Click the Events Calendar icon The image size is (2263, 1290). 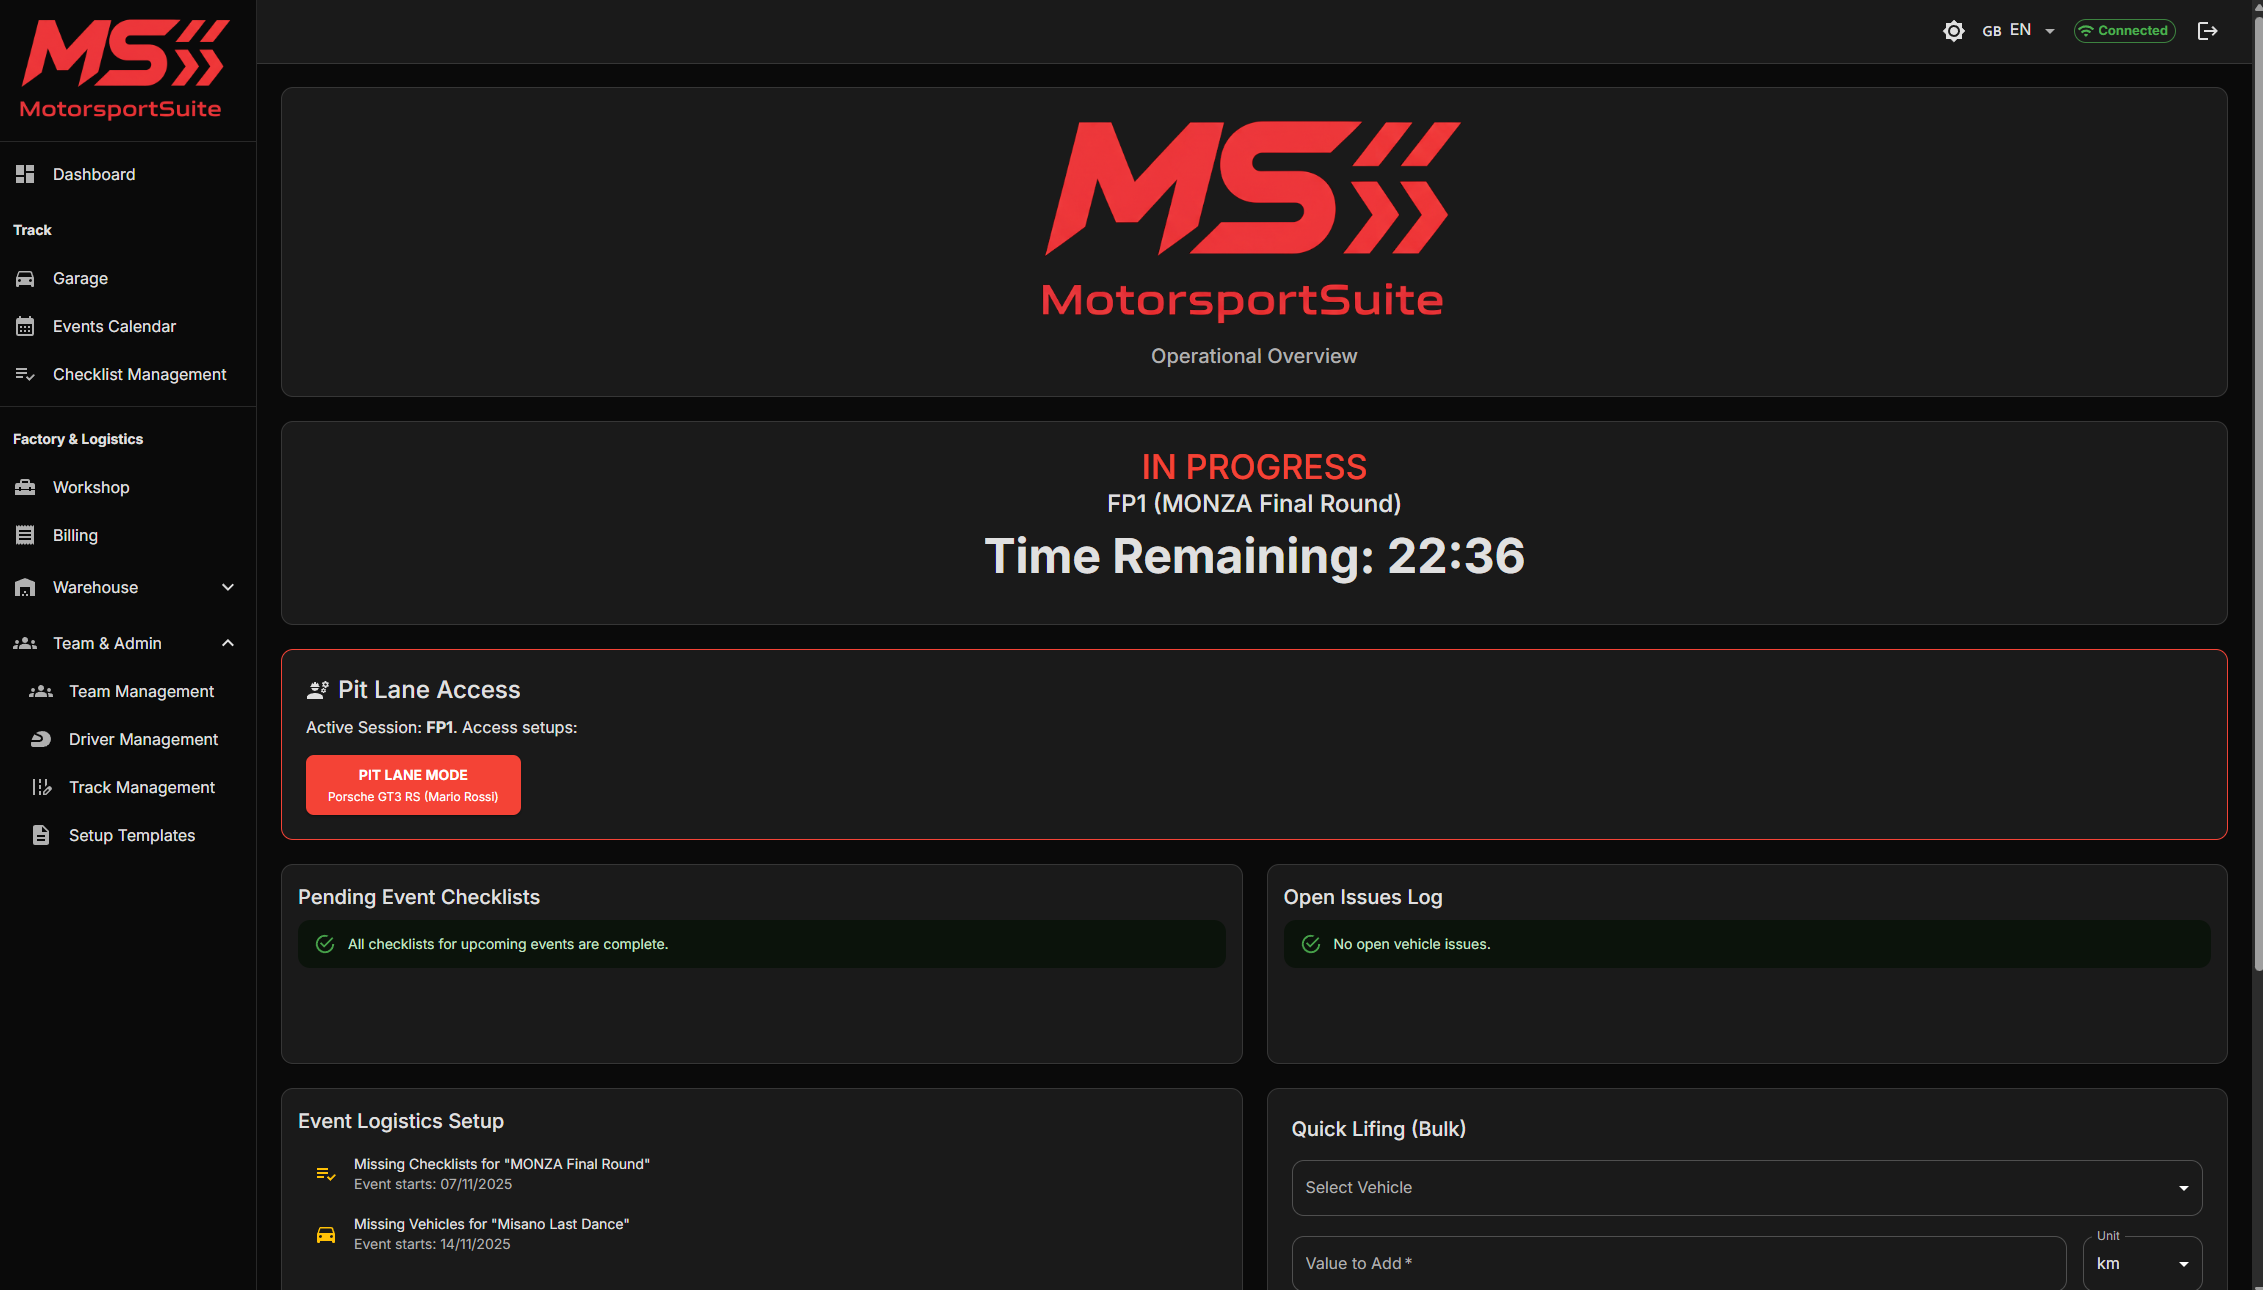coord(25,327)
